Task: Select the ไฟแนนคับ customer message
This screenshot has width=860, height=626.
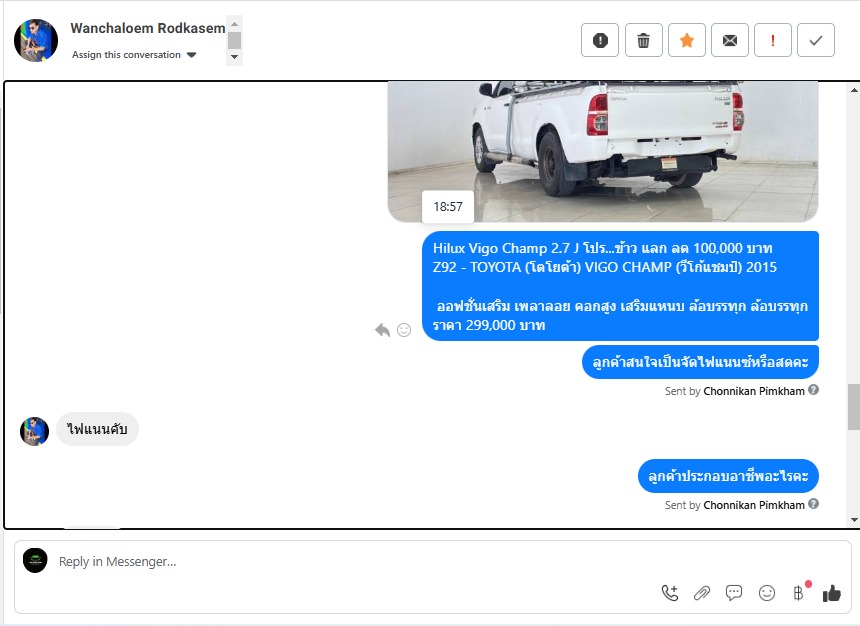Action: (x=97, y=428)
